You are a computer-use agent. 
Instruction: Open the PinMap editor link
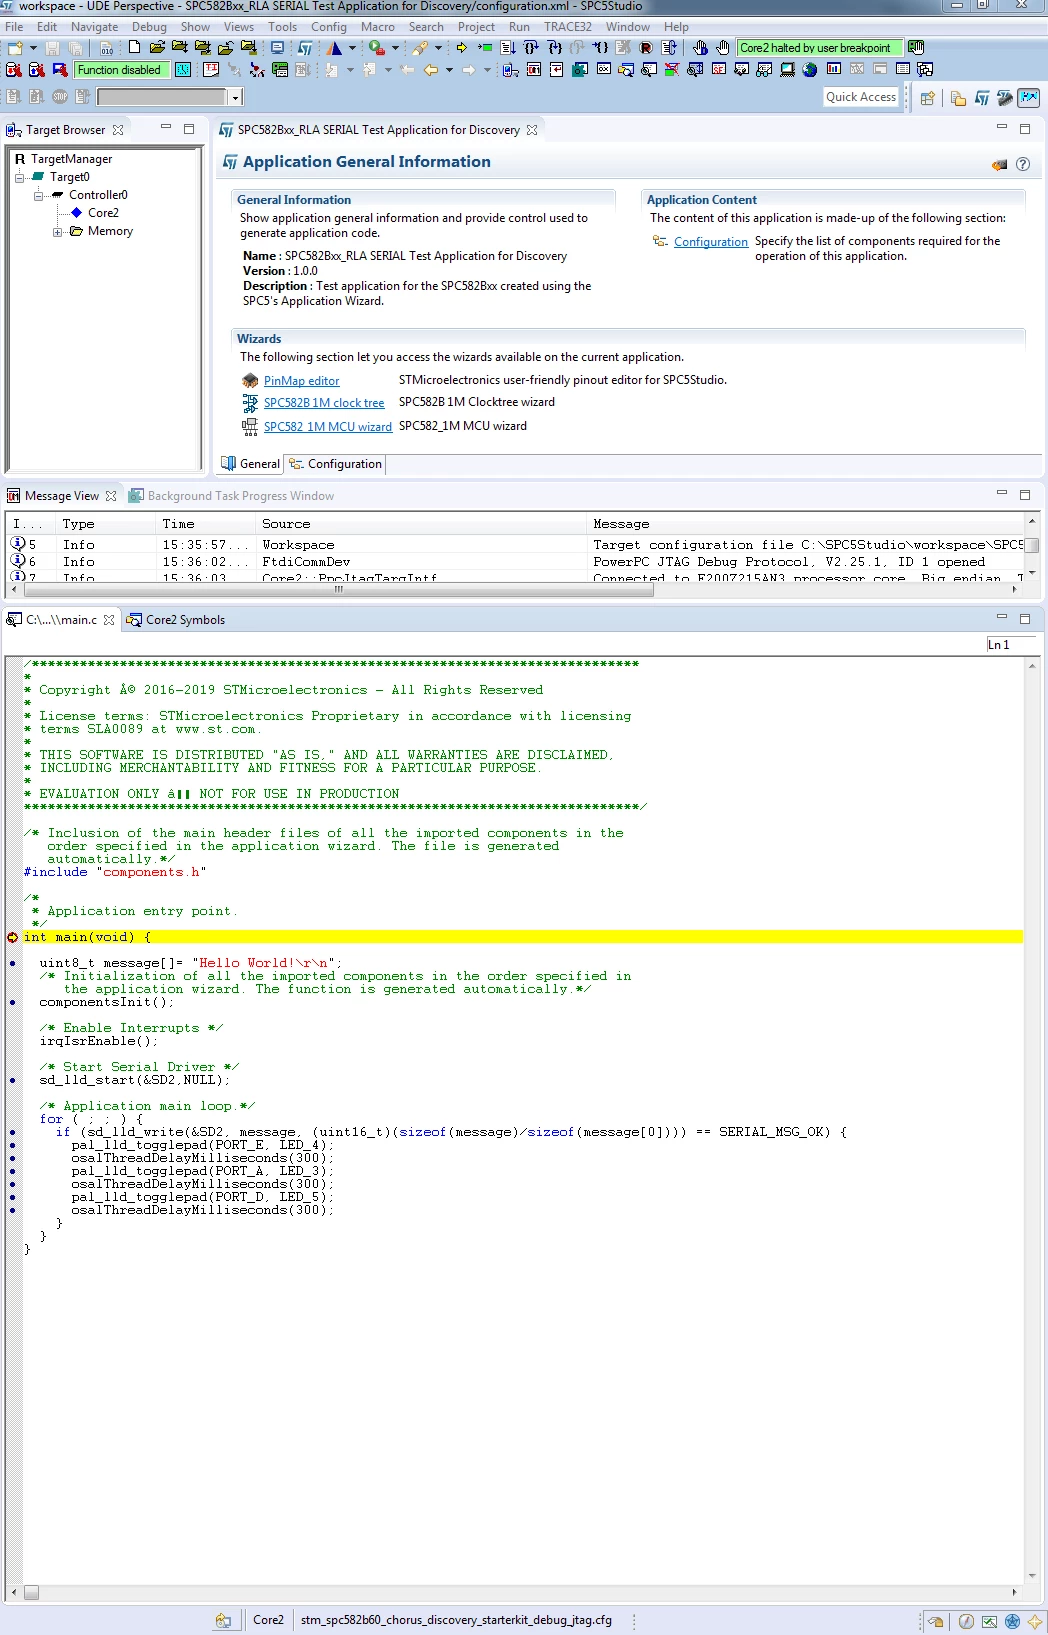pos(301,381)
